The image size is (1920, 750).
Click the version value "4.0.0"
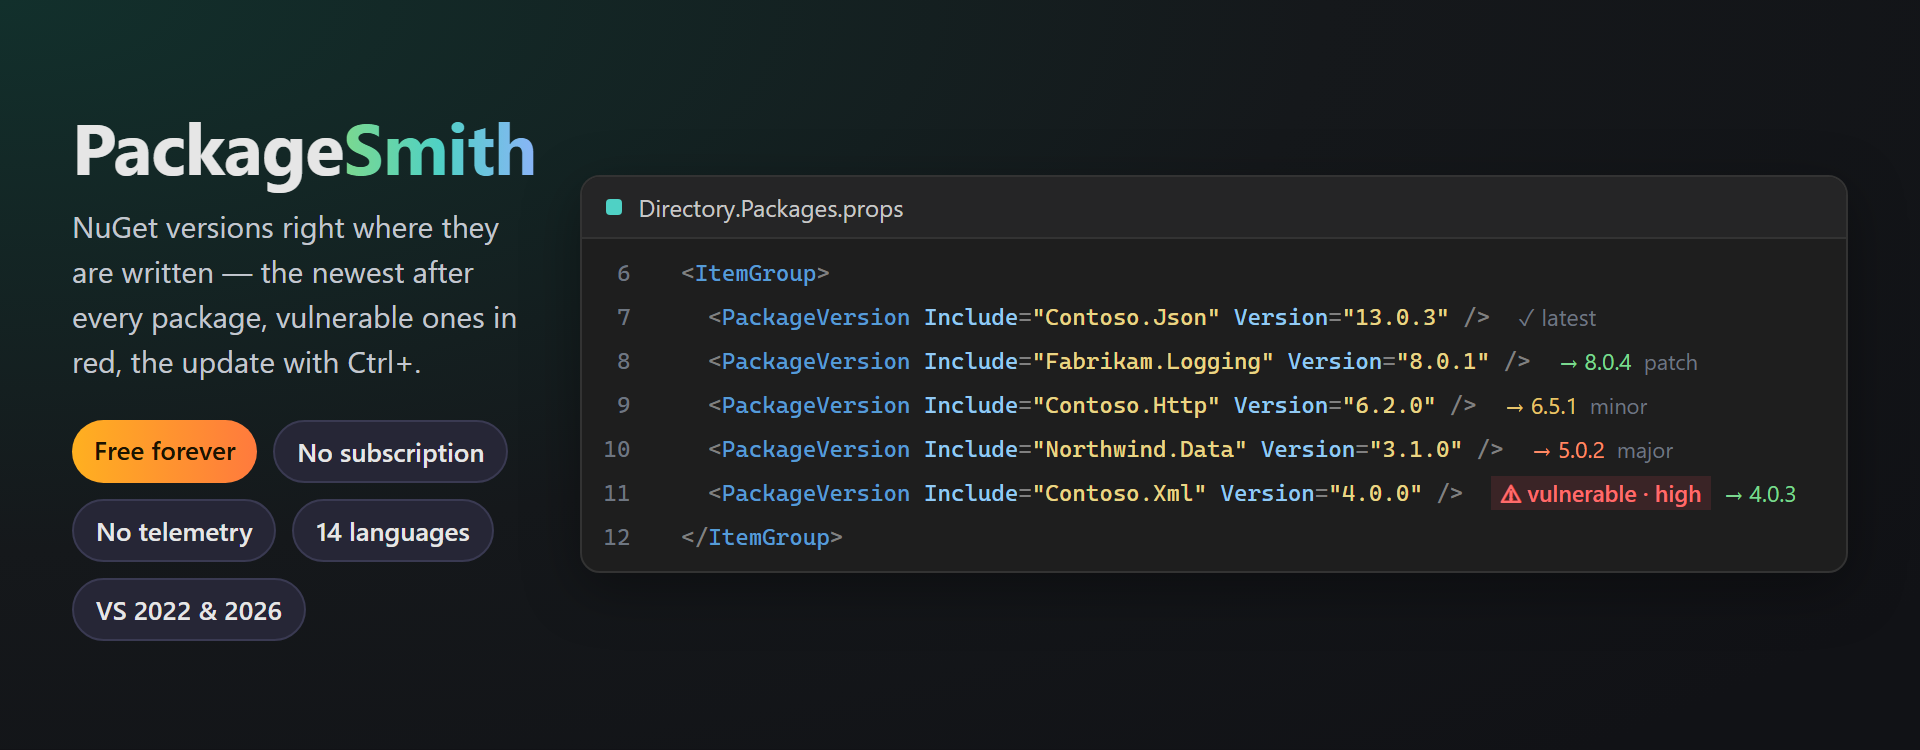[1375, 493]
